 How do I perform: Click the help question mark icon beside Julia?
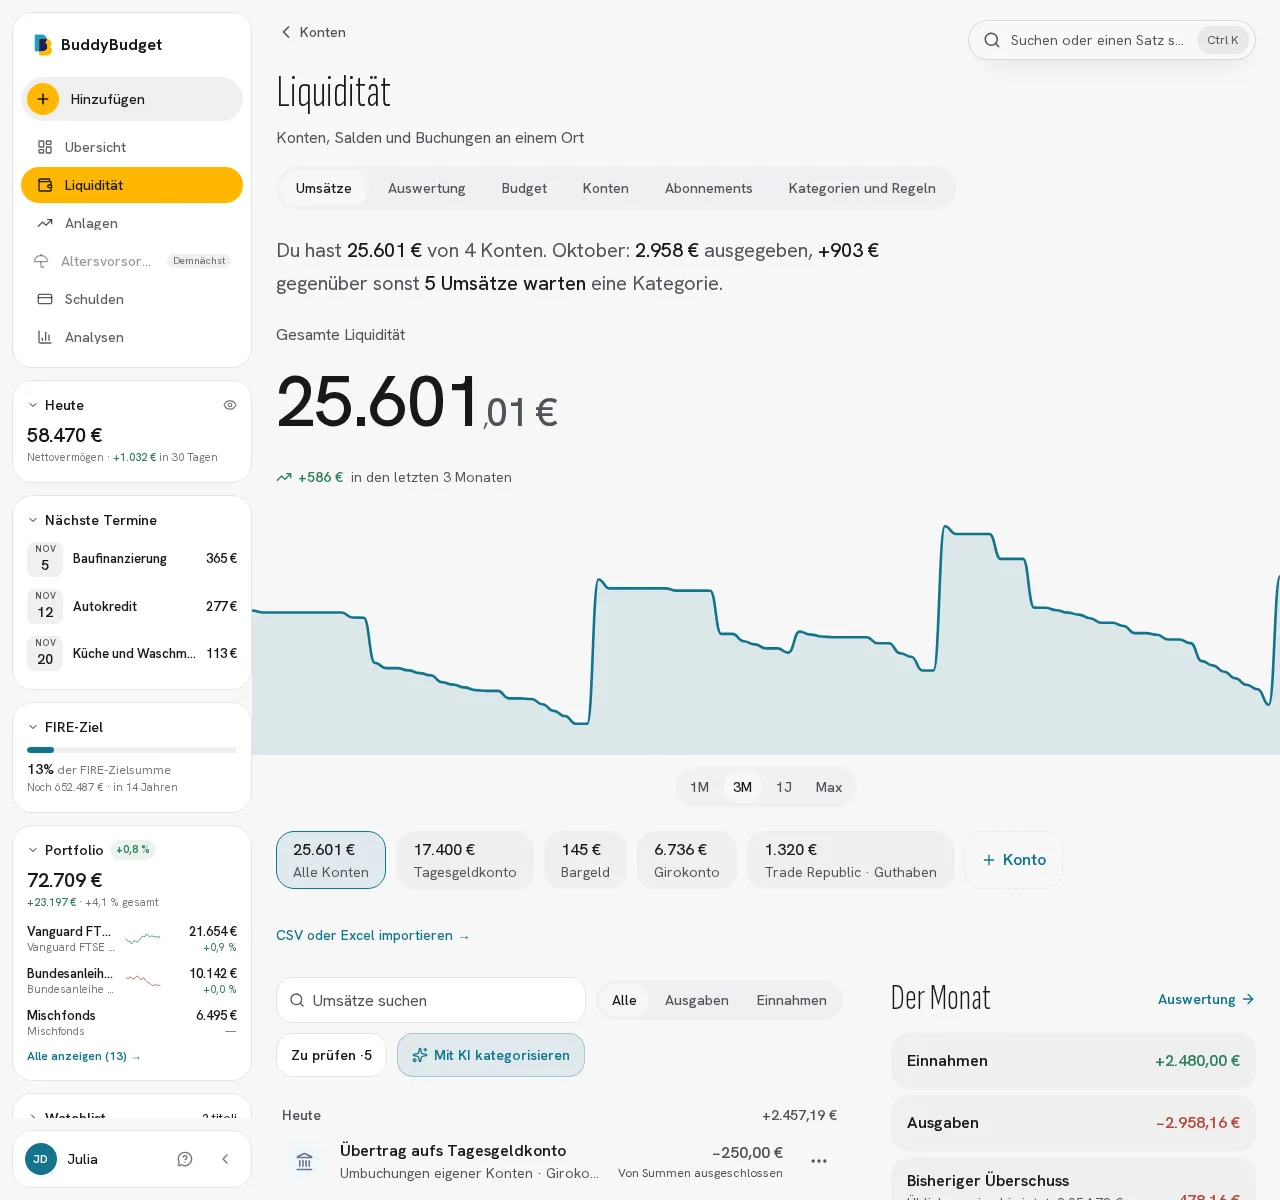pyautogui.click(x=185, y=1159)
